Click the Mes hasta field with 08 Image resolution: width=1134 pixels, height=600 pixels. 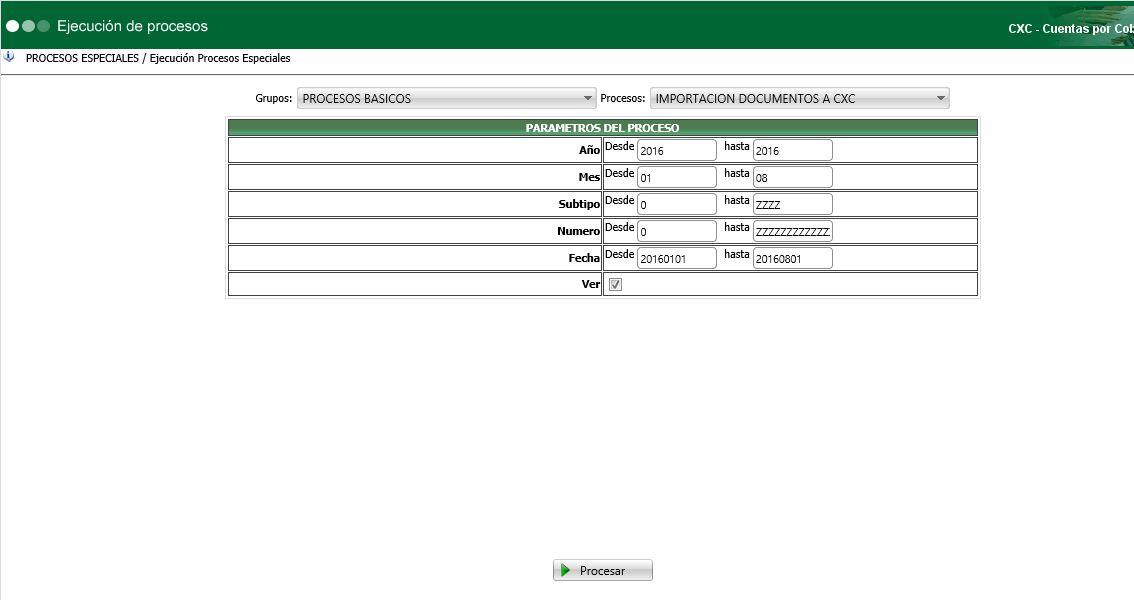point(793,177)
